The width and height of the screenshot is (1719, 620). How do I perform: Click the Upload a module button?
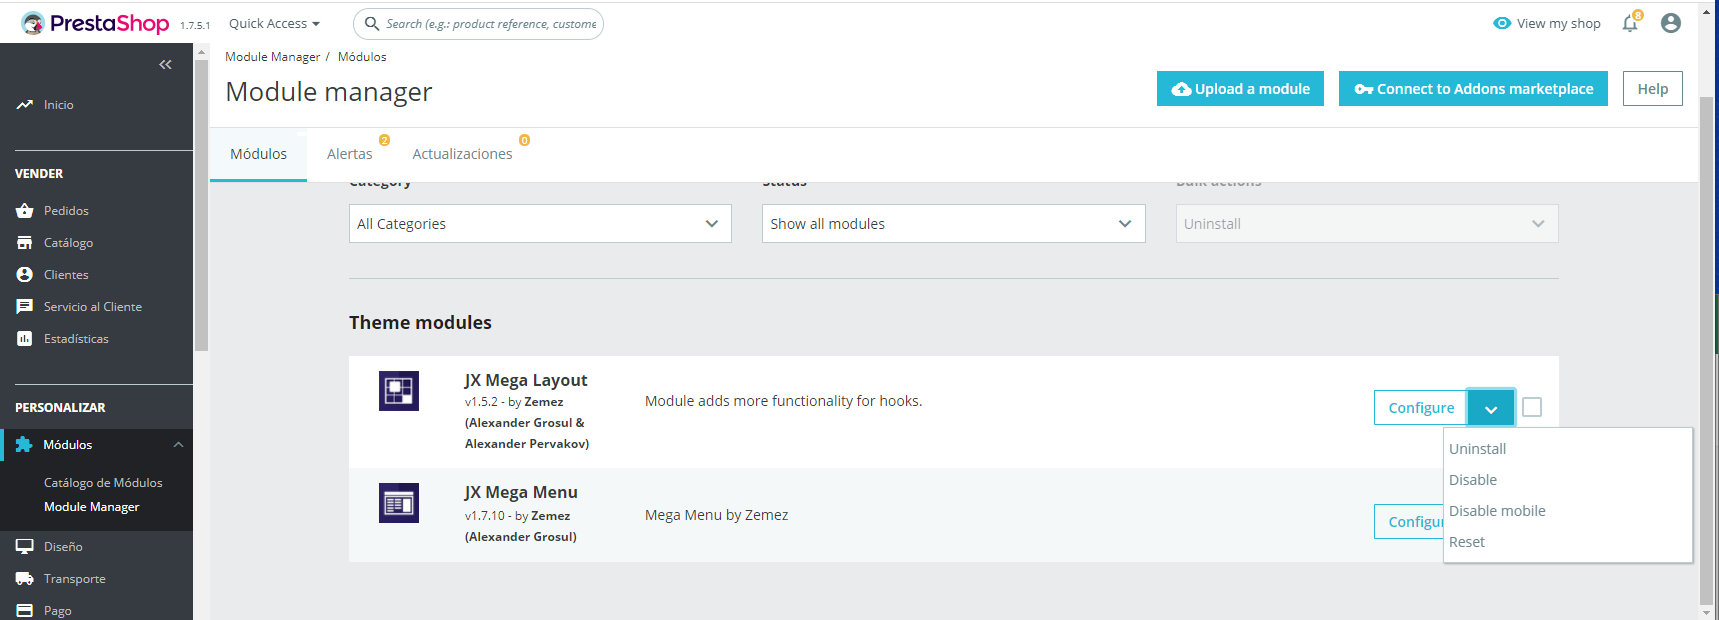(x=1240, y=89)
